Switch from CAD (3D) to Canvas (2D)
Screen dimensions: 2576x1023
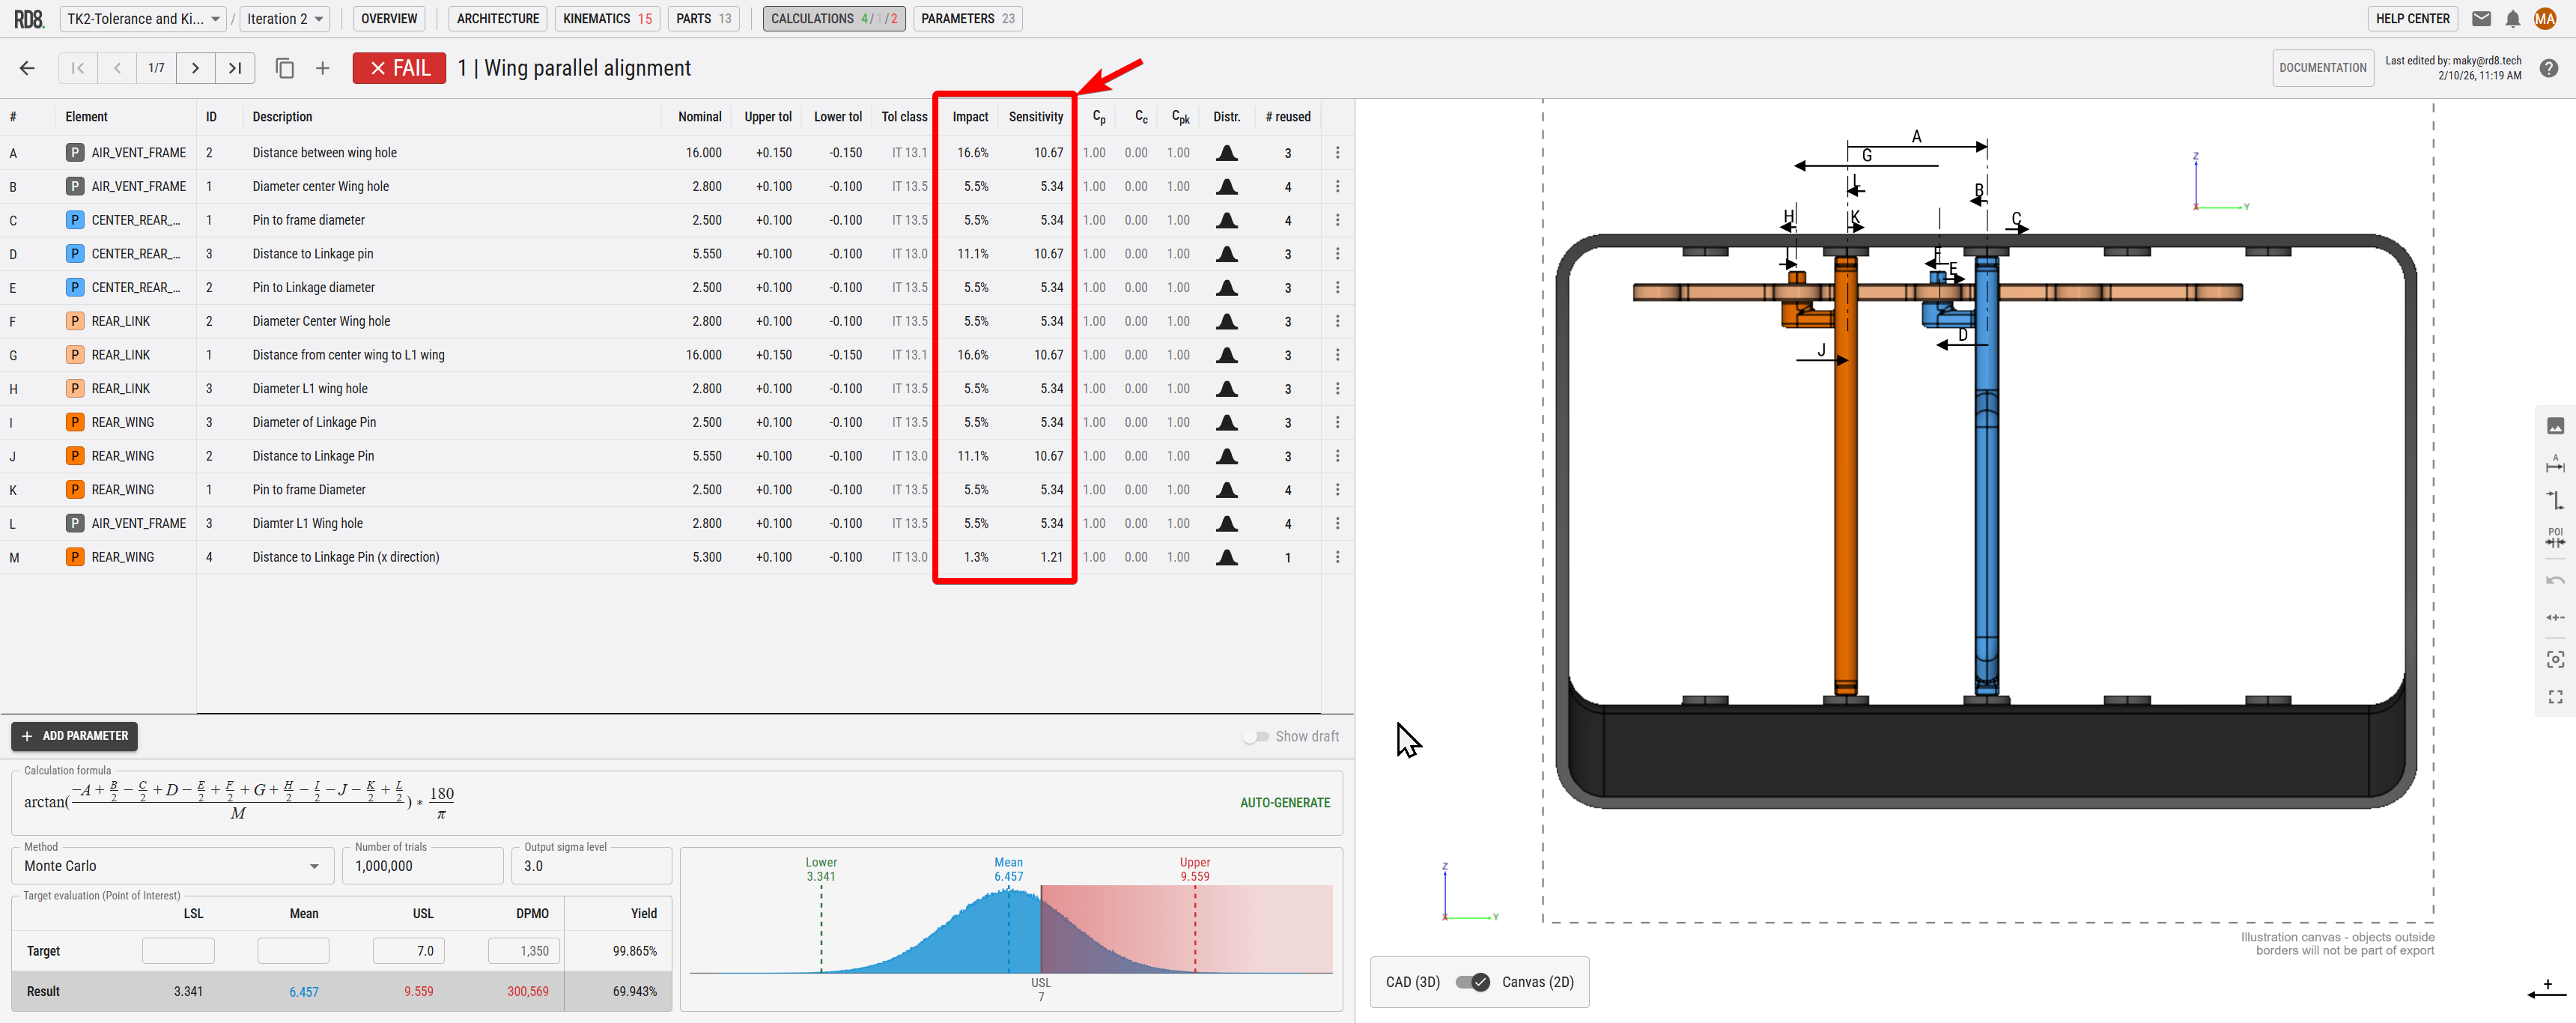click(1472, 982)
